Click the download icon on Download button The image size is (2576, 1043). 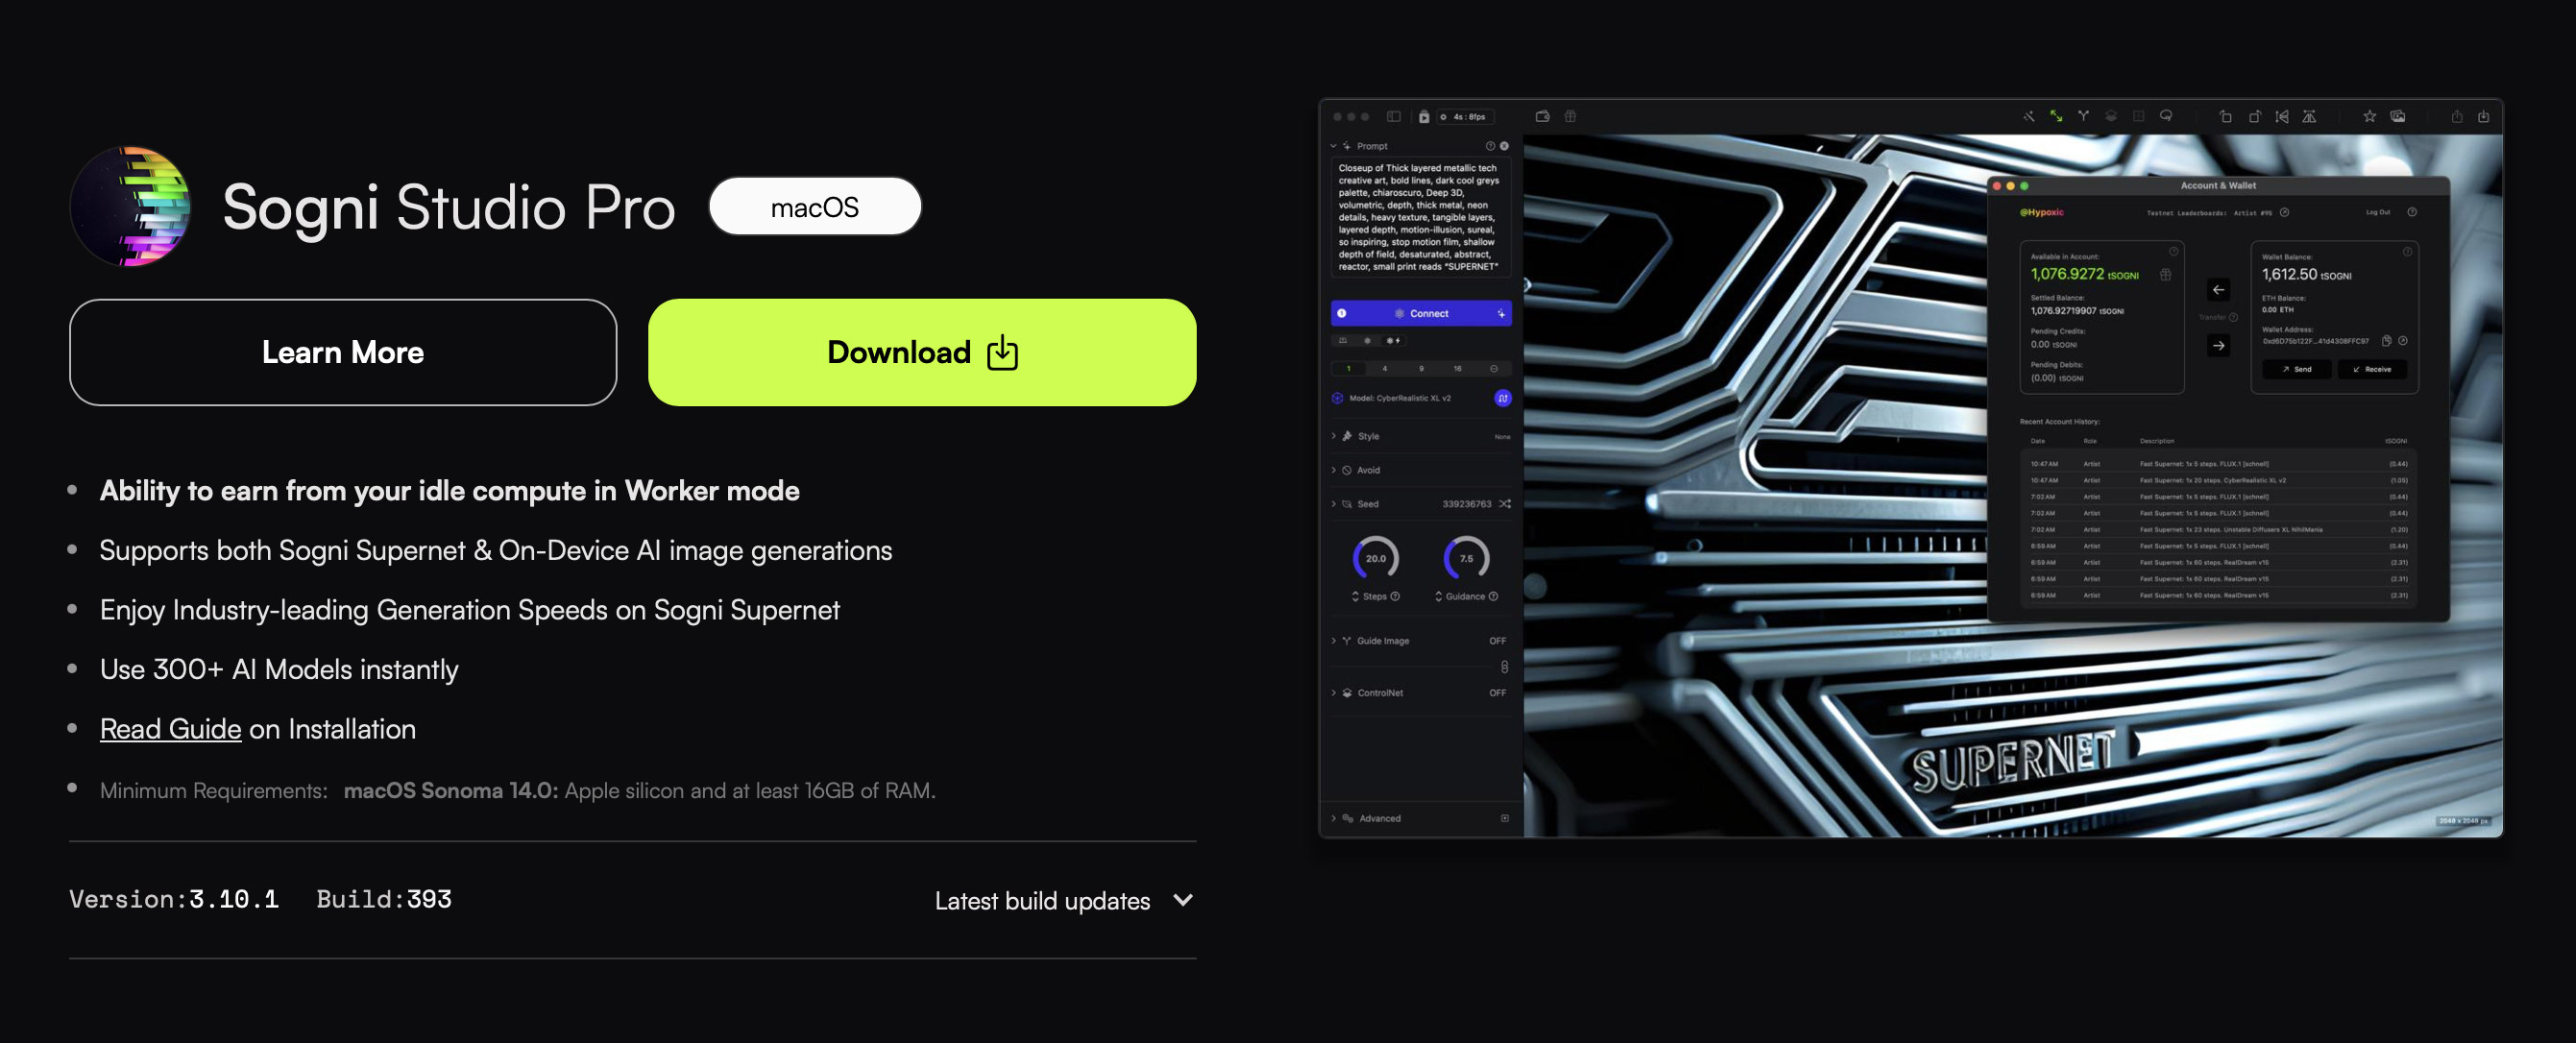click(x=1002, y=353)
